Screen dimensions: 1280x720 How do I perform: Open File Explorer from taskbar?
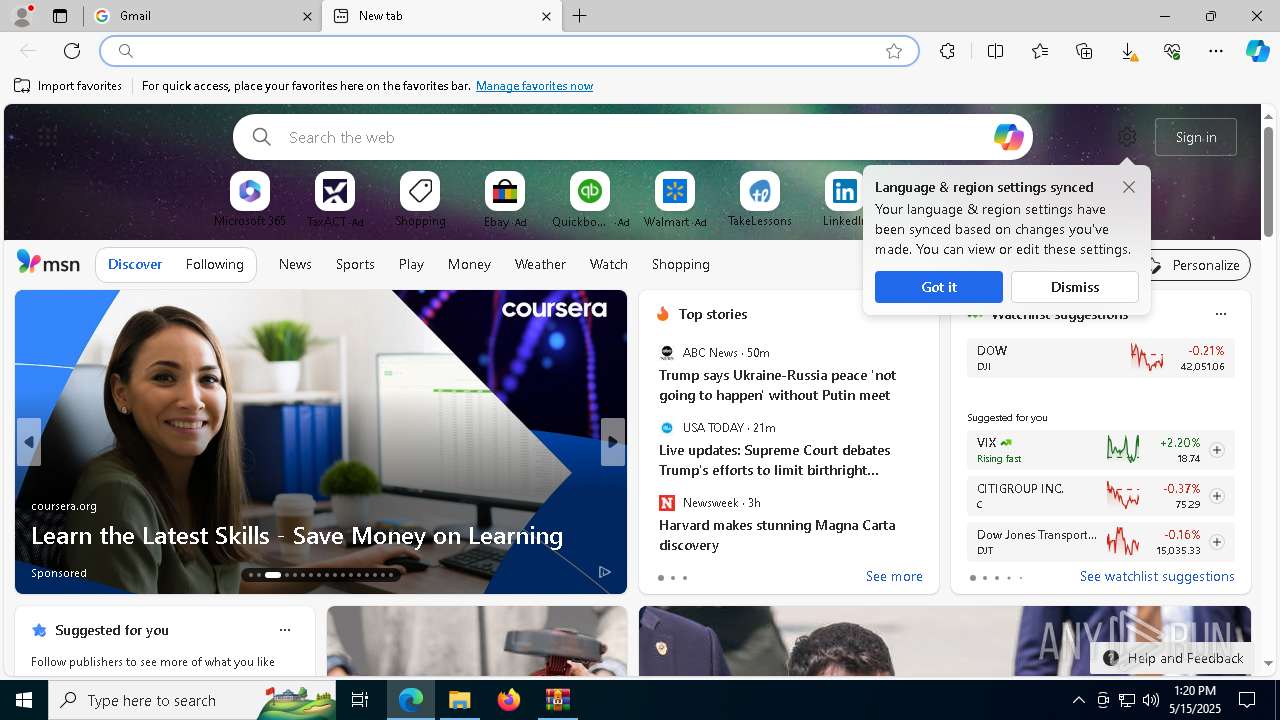(x=459, y=700)
